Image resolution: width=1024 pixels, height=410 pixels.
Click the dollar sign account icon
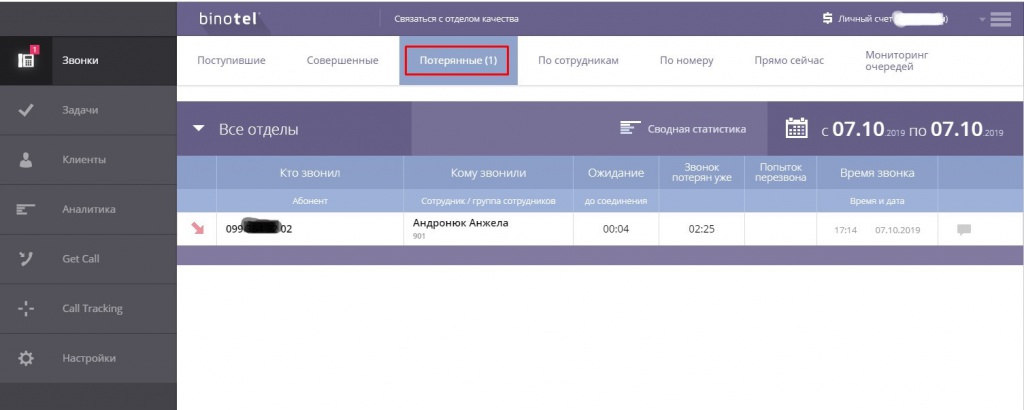827,20
